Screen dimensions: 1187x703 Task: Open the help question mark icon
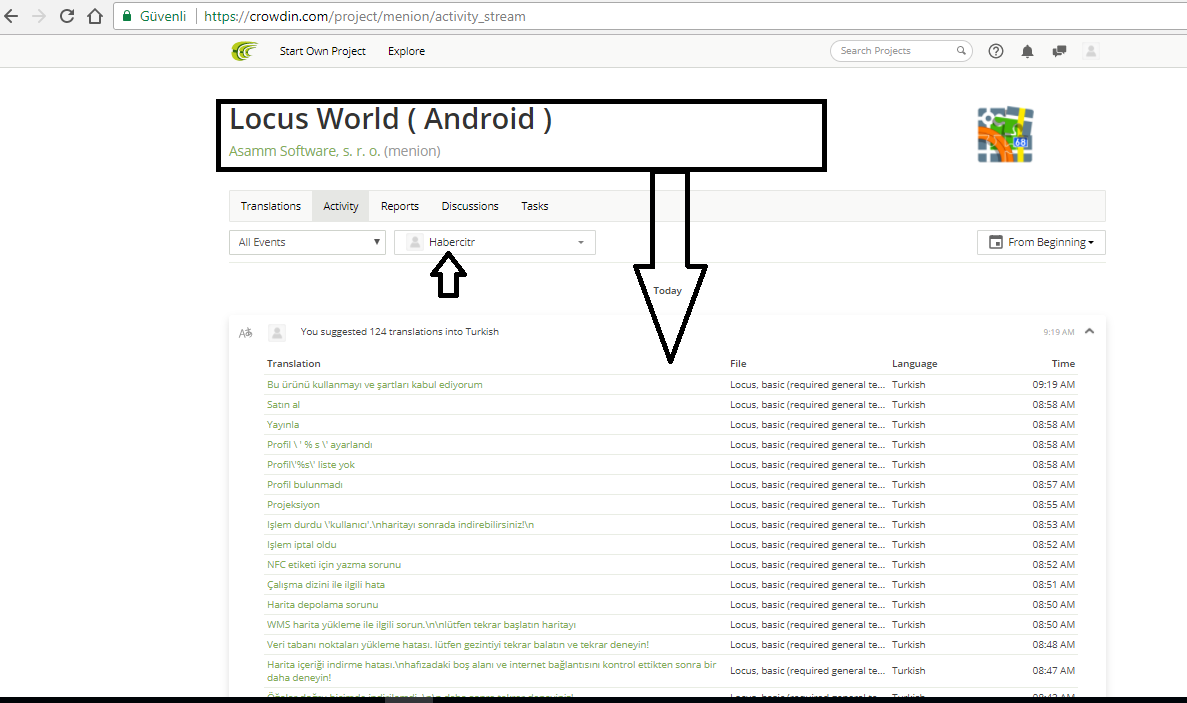[x=995, y=51]
